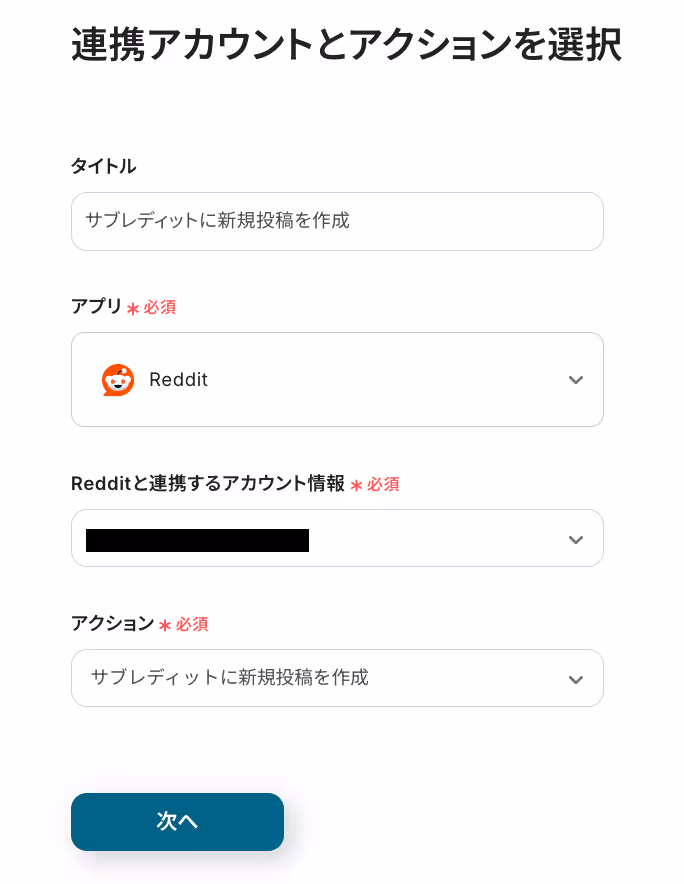Open the Reddit account dropdown chevron
Screen dimensions: 684x884
(x=575, y=540)
